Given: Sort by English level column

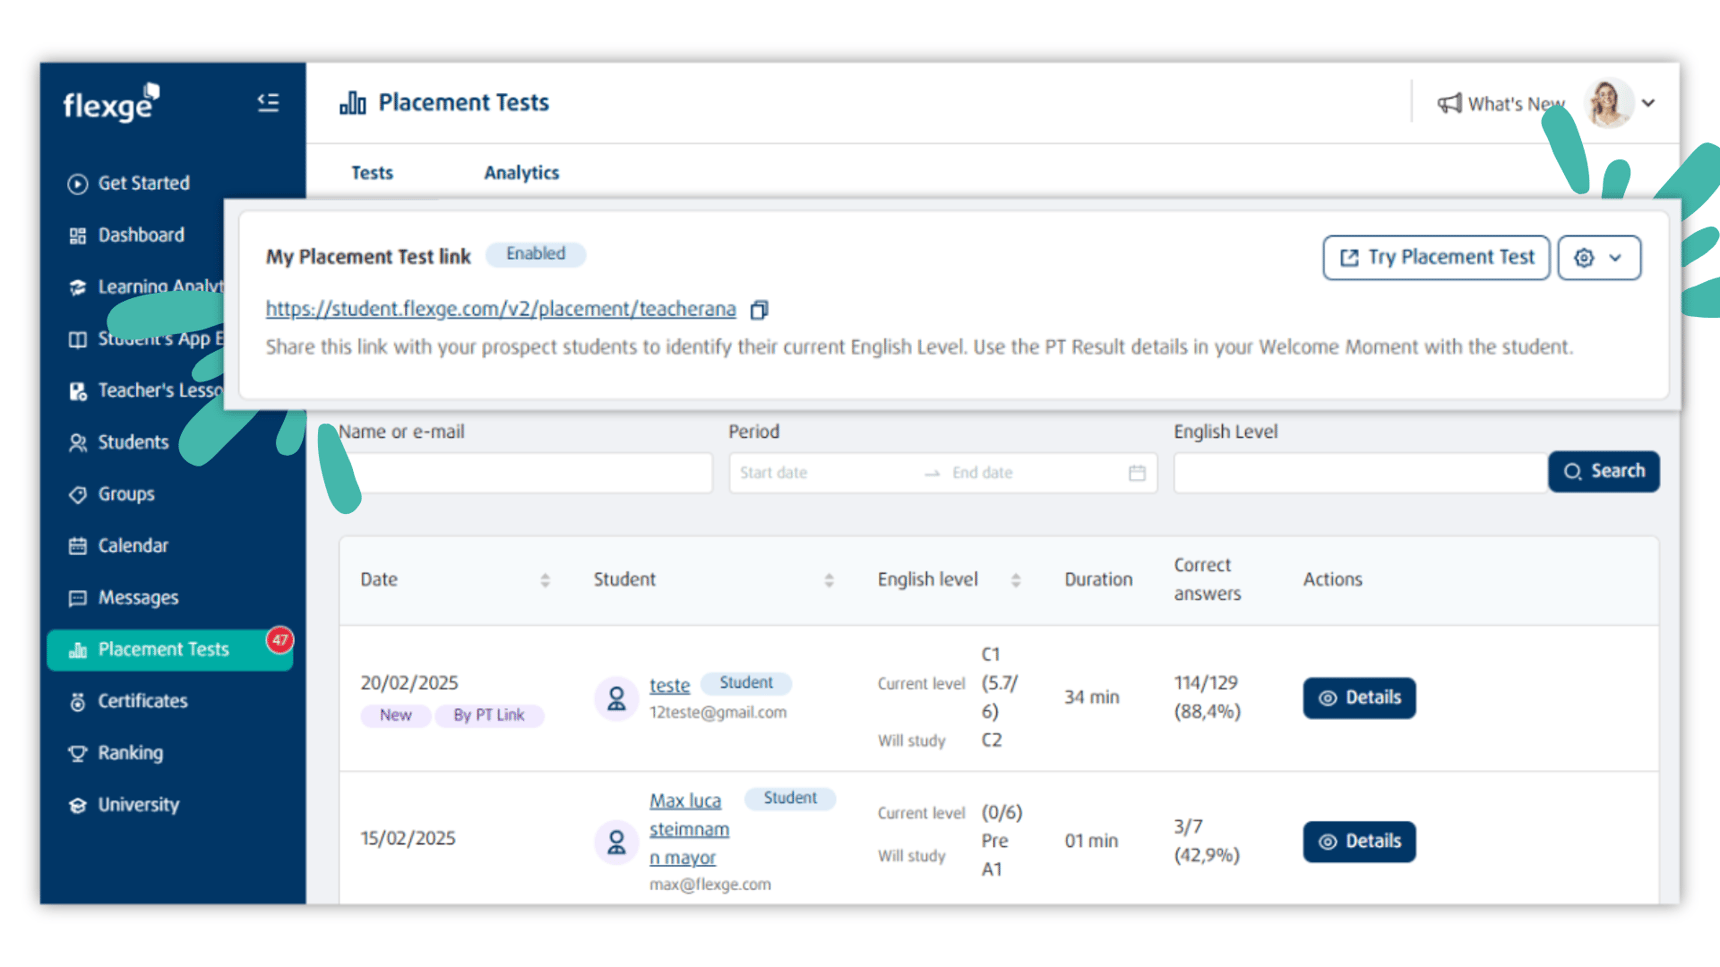Looking at the screenshot, I should [x=1016, y=580].
